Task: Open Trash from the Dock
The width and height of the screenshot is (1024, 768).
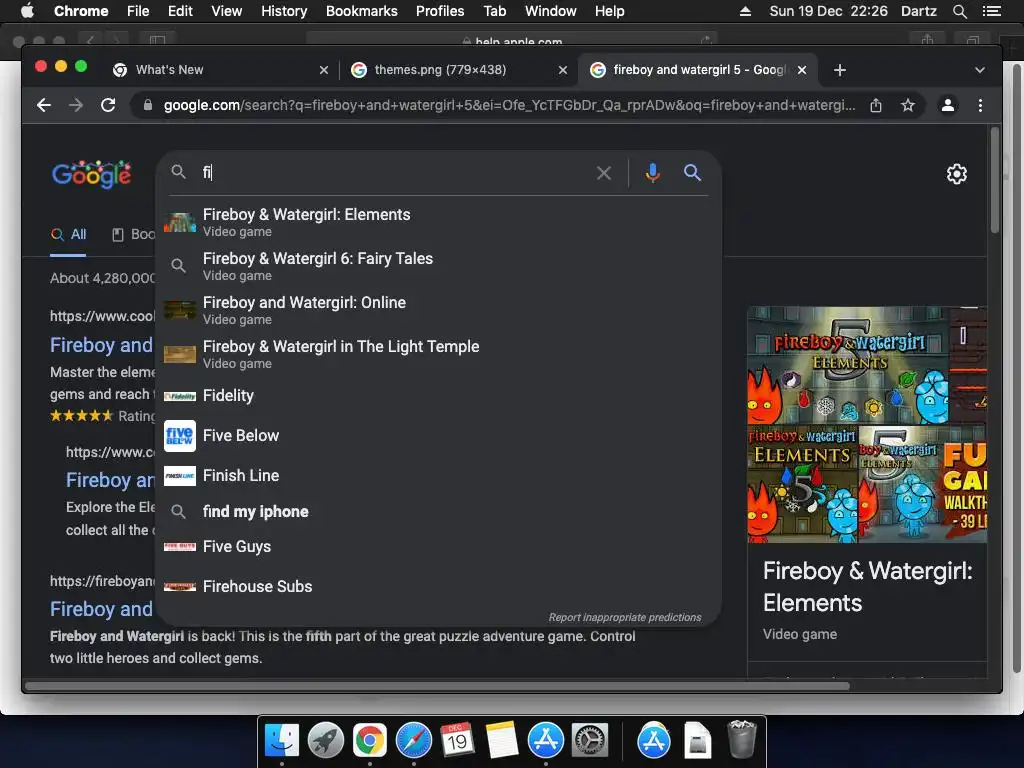Action: 741,741
